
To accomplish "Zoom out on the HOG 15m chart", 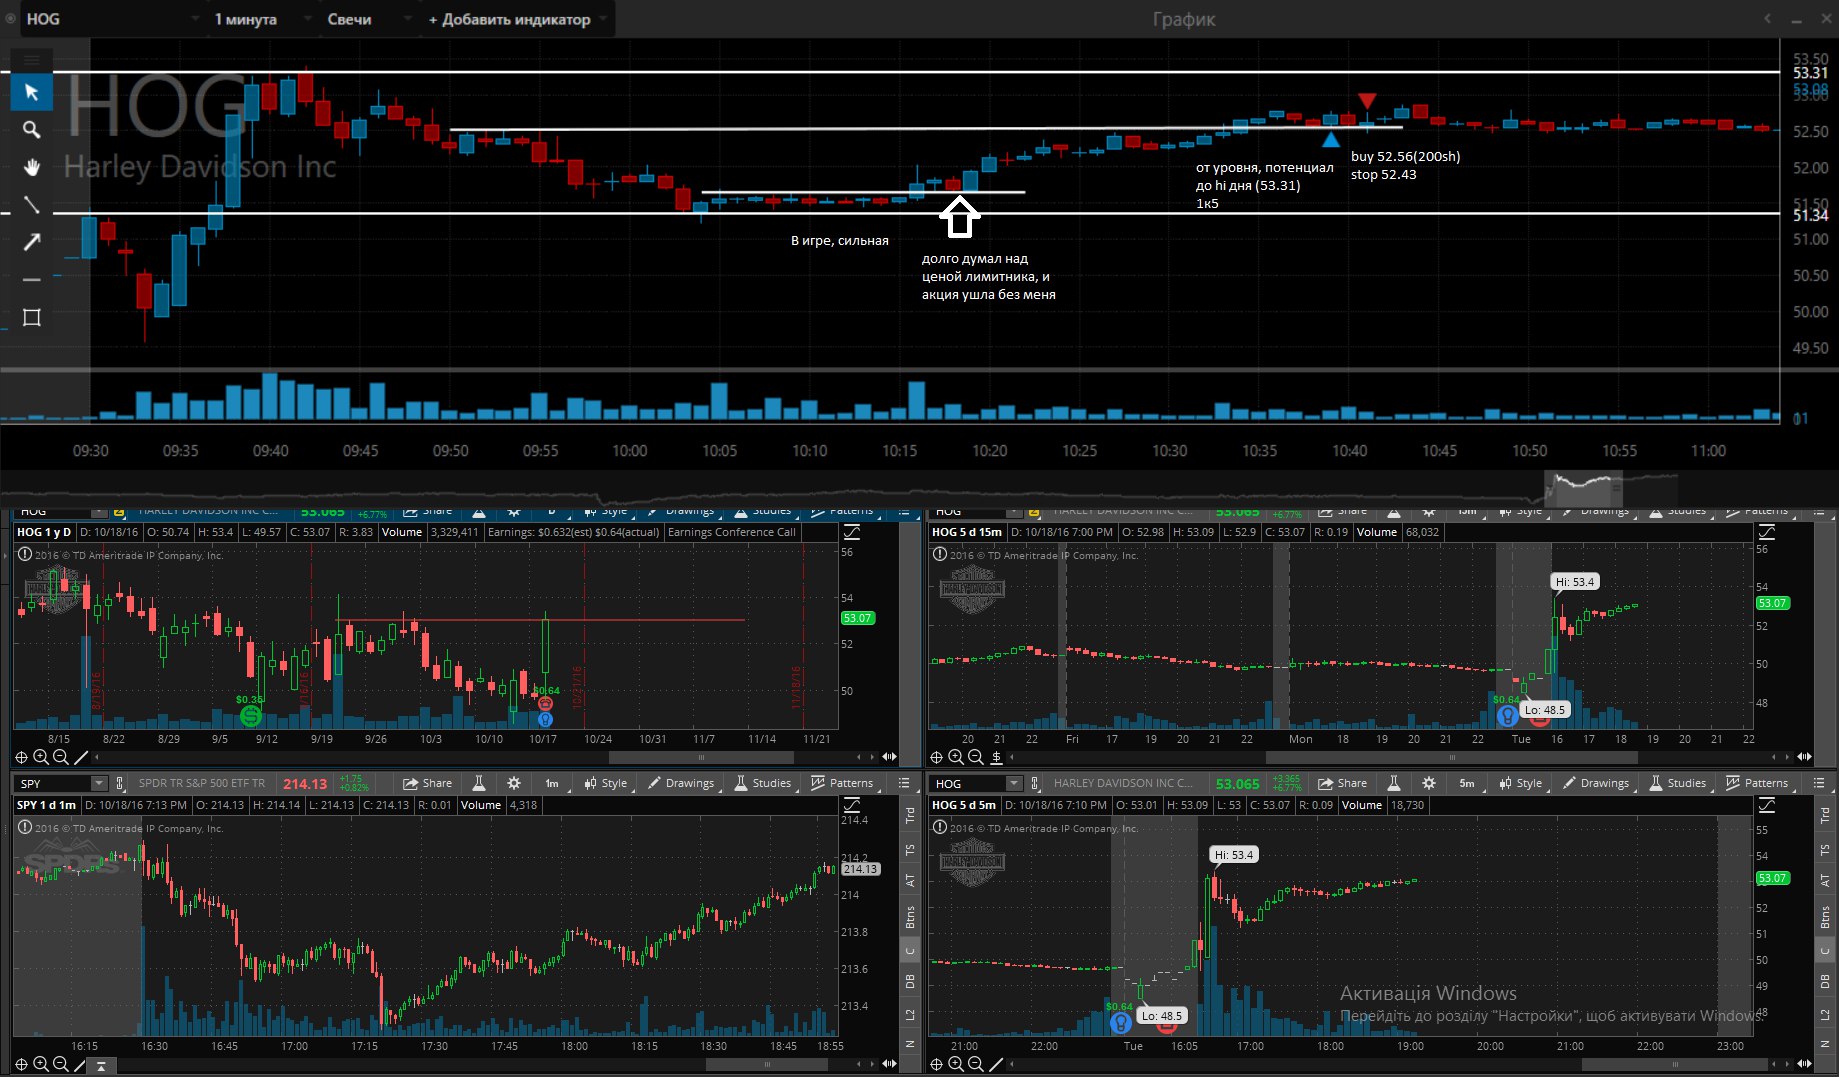I will [976, 757].
